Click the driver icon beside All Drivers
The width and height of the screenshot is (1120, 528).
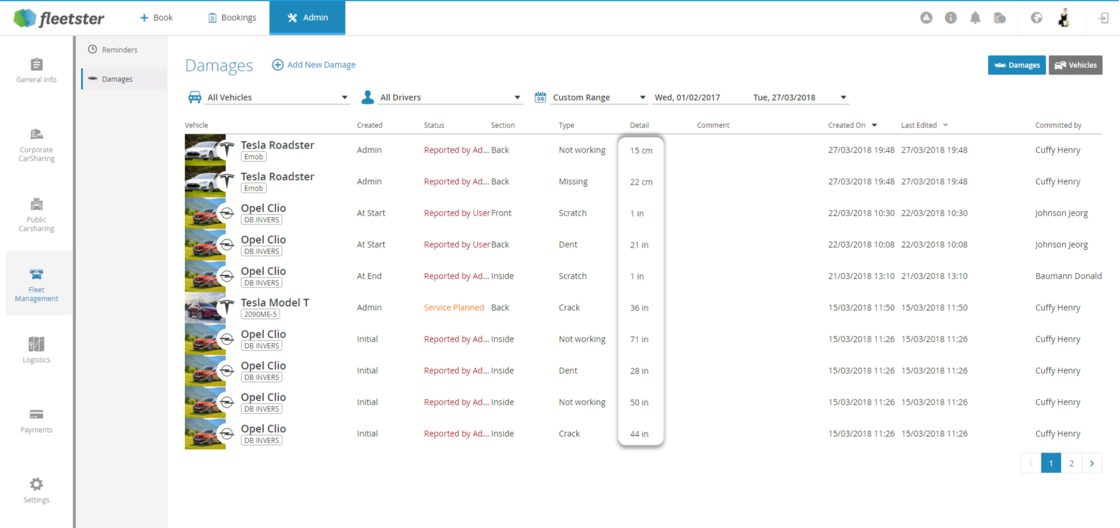368,97
